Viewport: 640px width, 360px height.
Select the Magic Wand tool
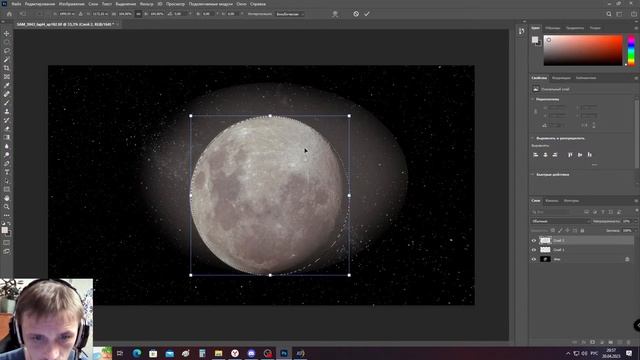tap(7, 60)
